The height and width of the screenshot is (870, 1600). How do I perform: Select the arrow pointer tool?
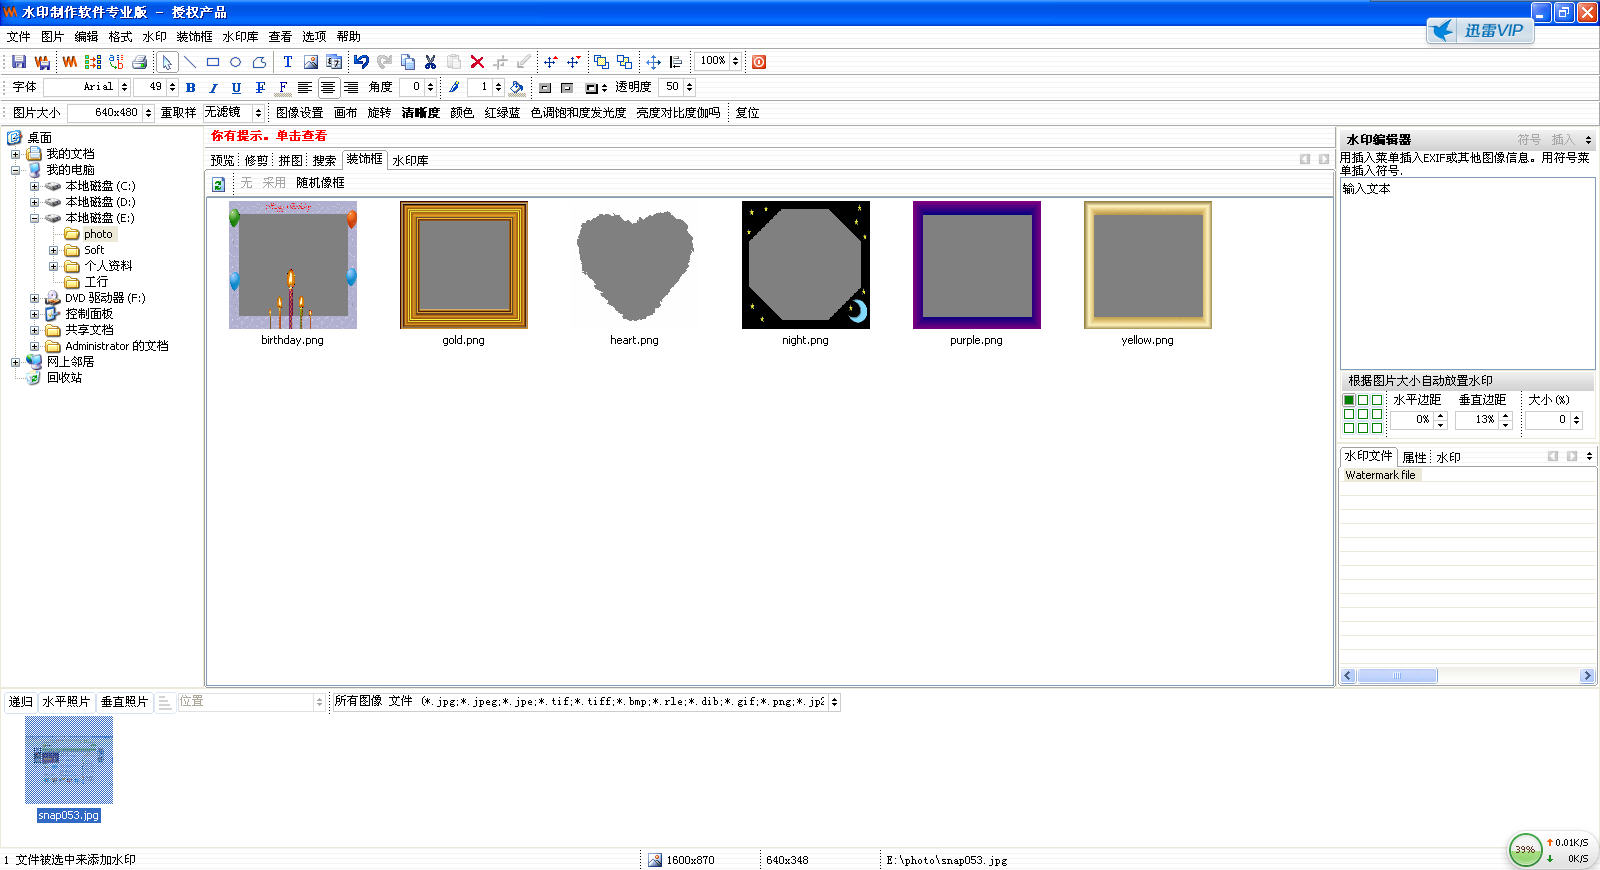click(167, 62)
